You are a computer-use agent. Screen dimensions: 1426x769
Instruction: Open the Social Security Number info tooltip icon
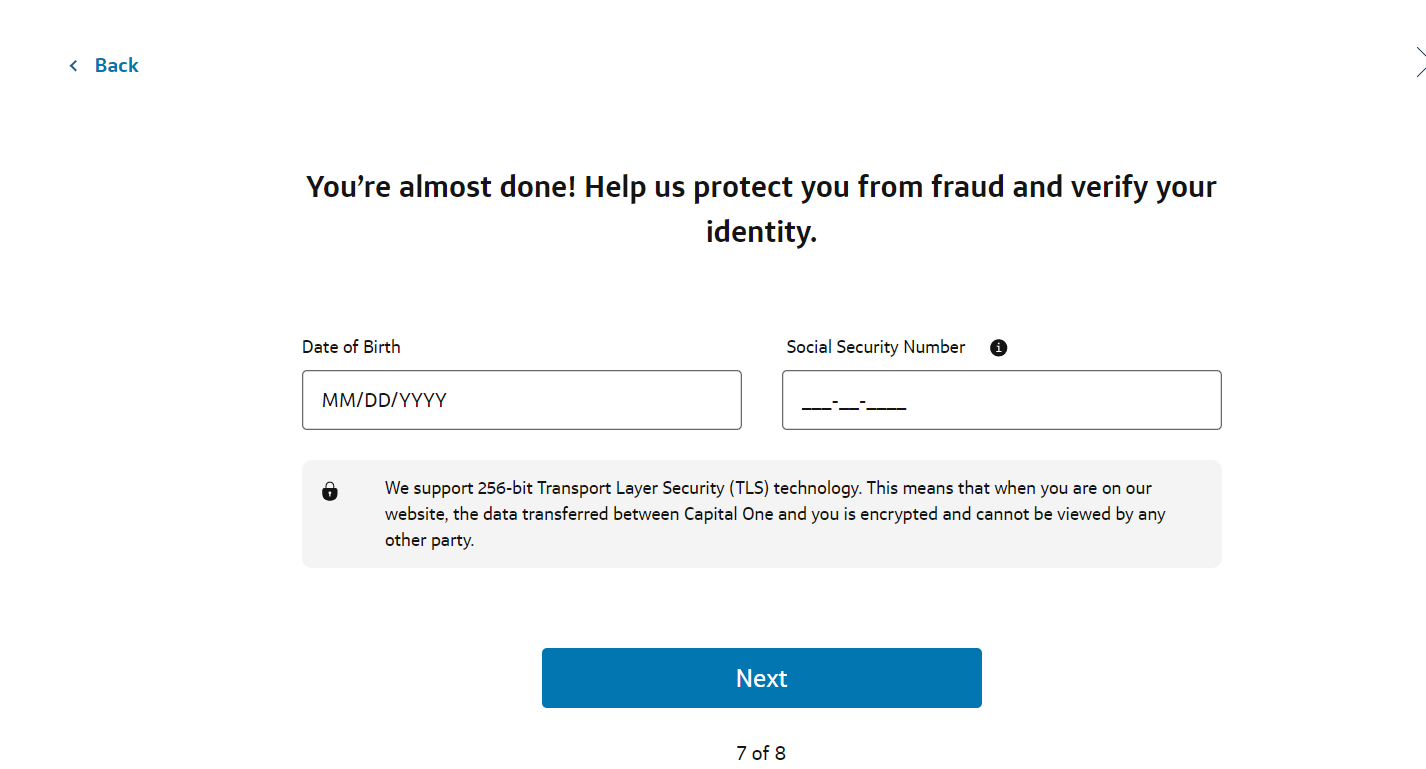coord(998,348)
